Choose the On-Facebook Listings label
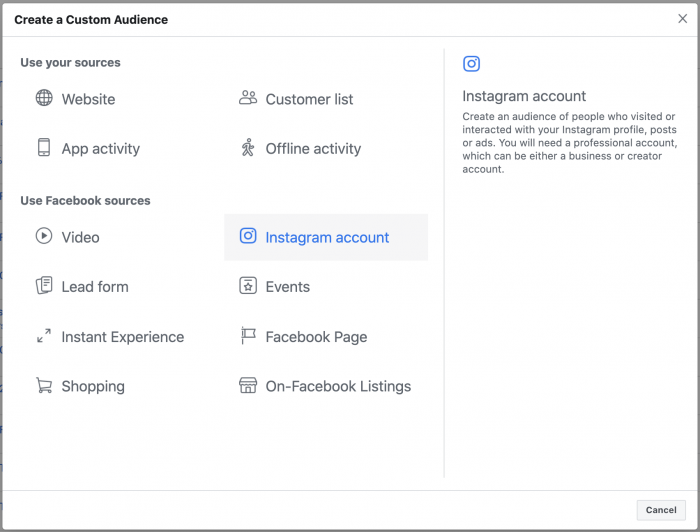700x532 pixels. (338, 386)
